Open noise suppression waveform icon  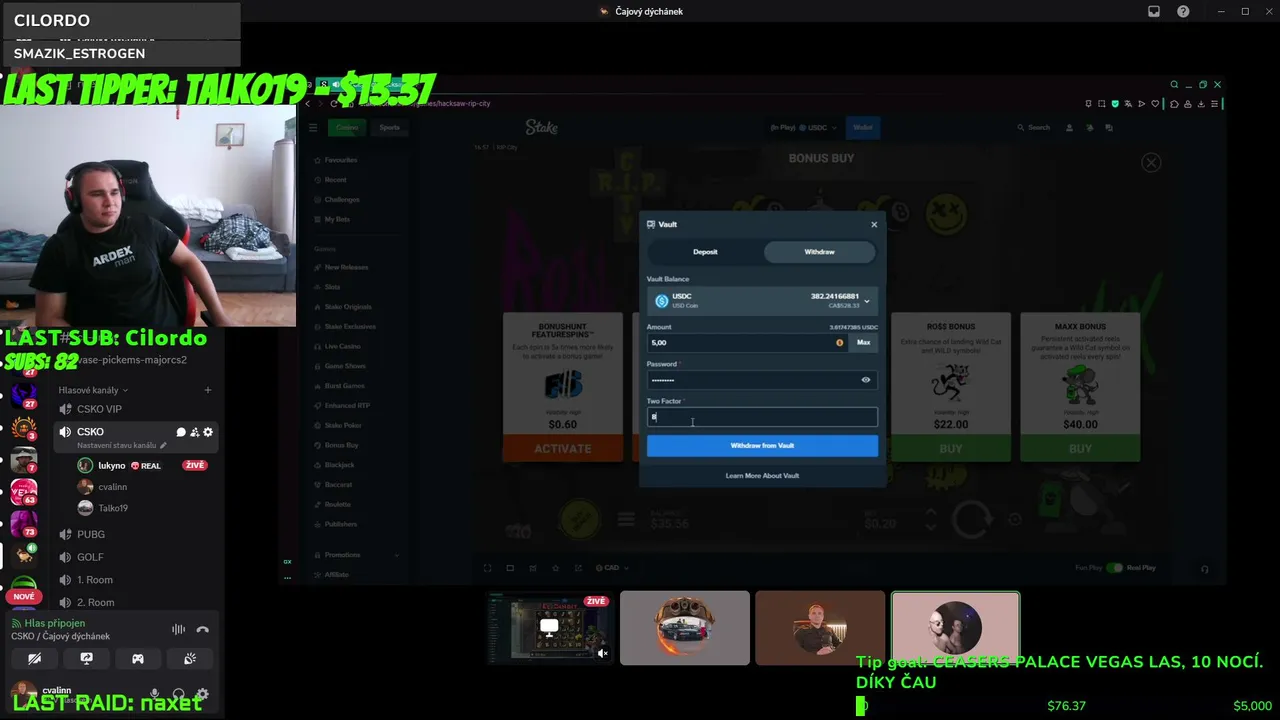[178, 629]
